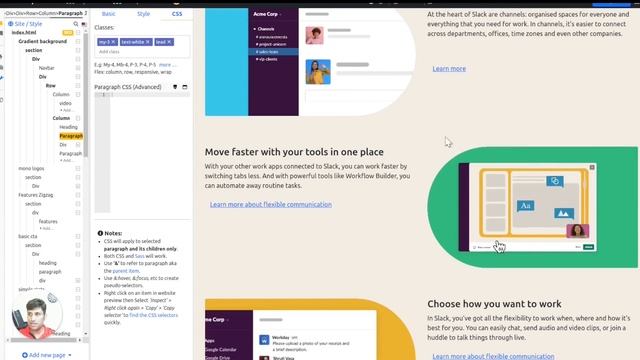Click the Paragraph breadcrumb at top
Image resolution: width=640 pixels, height=360 pixels.
[x=71, y=13]
